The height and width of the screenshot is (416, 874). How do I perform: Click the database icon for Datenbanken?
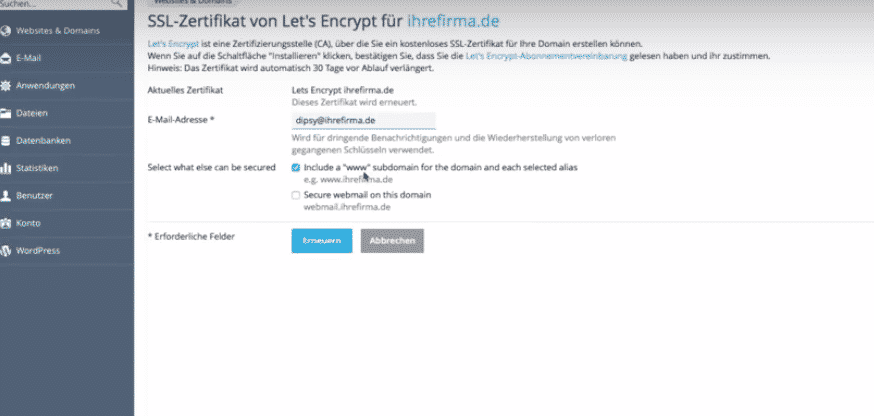[x=7, y=141]
